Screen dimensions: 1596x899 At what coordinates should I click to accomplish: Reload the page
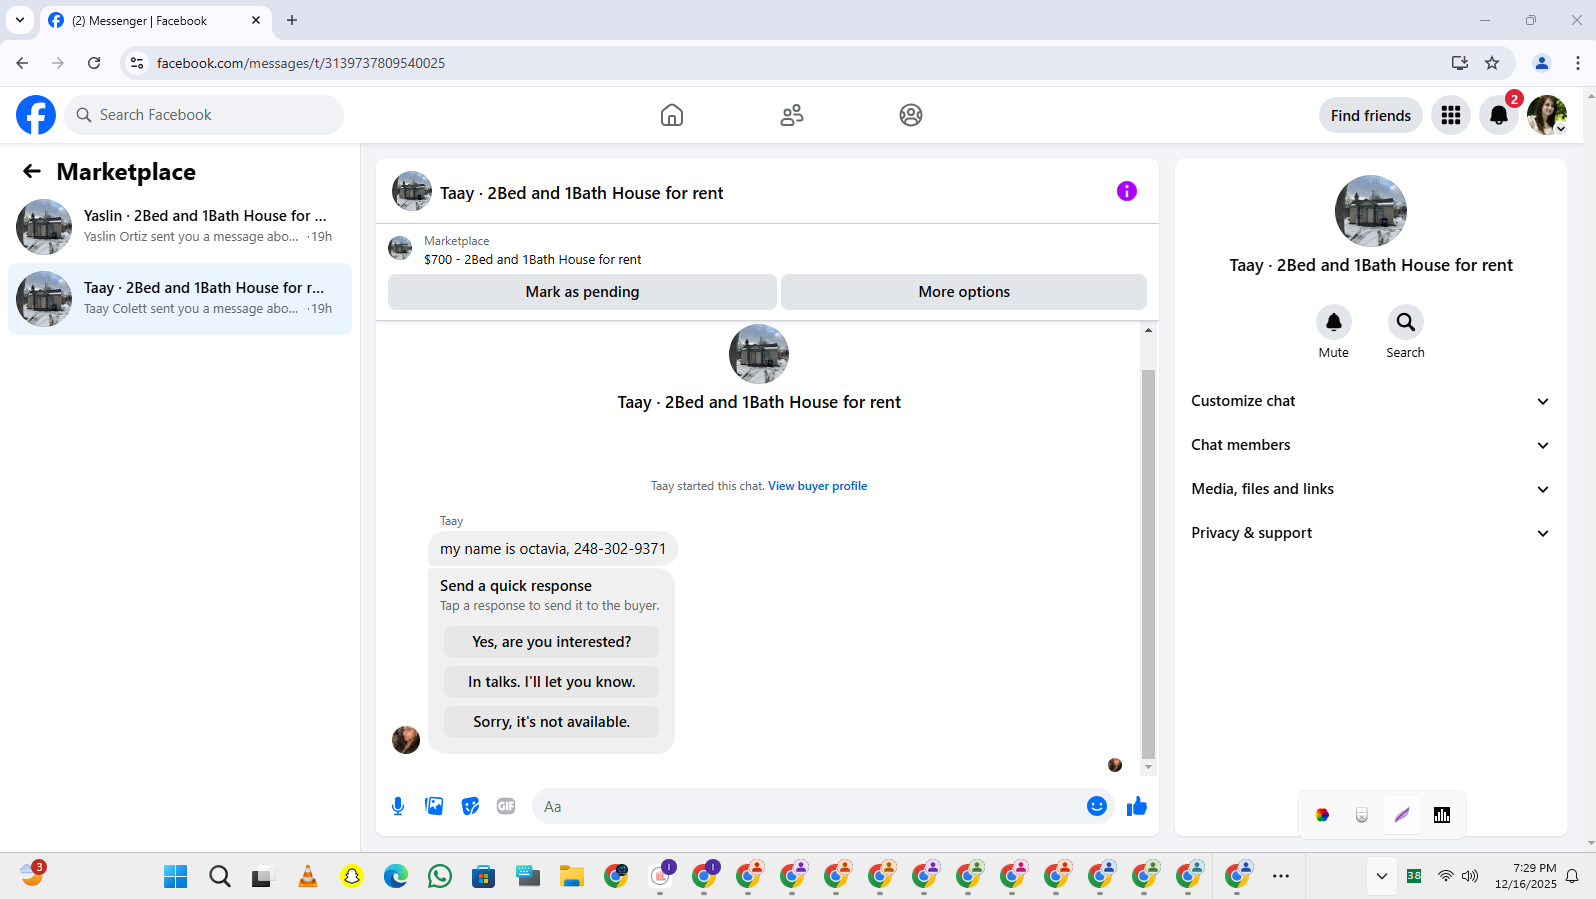click(94, 63)
